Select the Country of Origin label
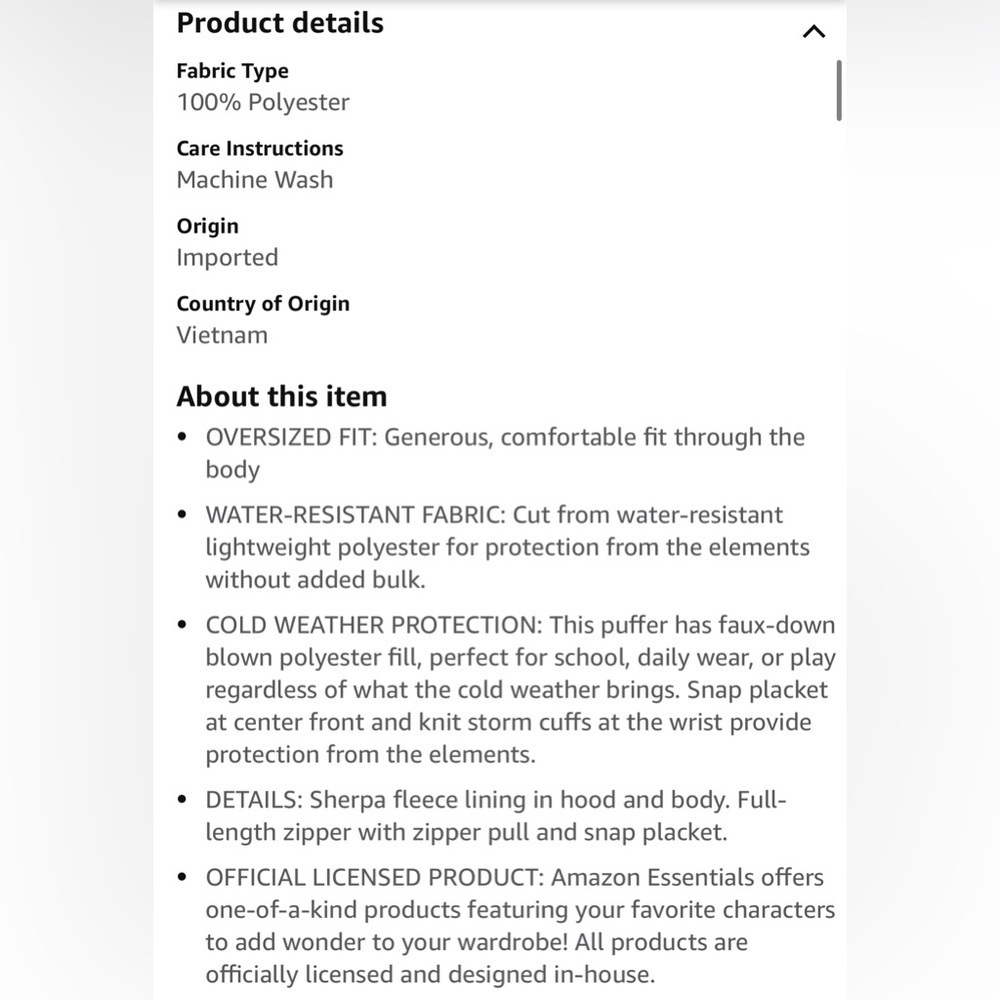1000x1000 pixels. point(263,303)
